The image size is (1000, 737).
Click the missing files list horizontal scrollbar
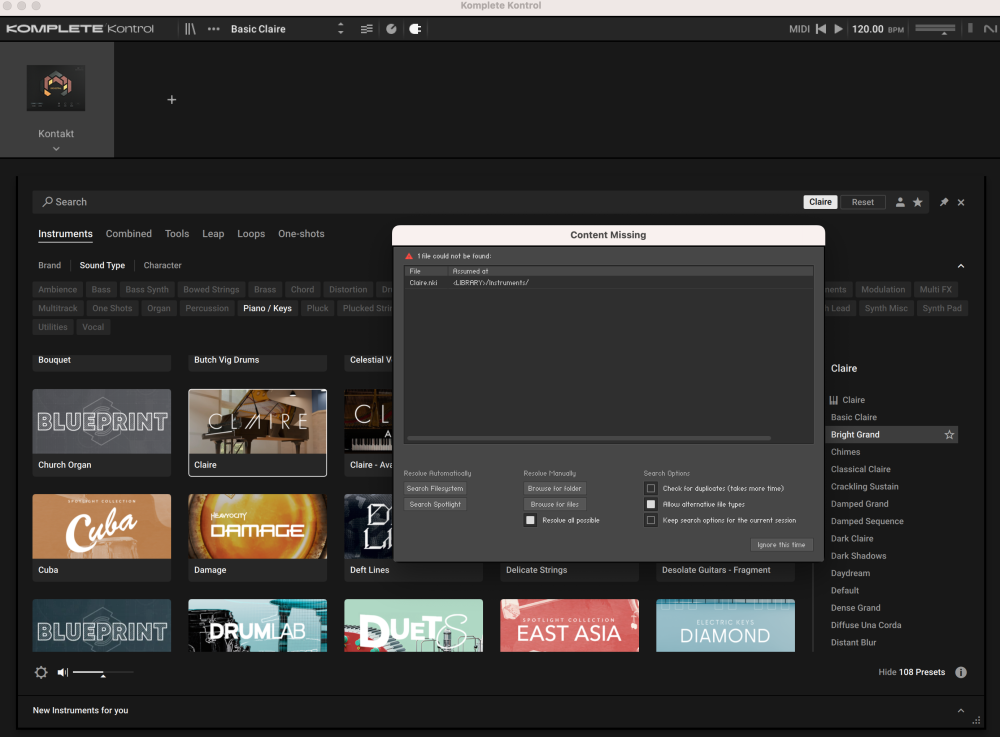[589, 439]
